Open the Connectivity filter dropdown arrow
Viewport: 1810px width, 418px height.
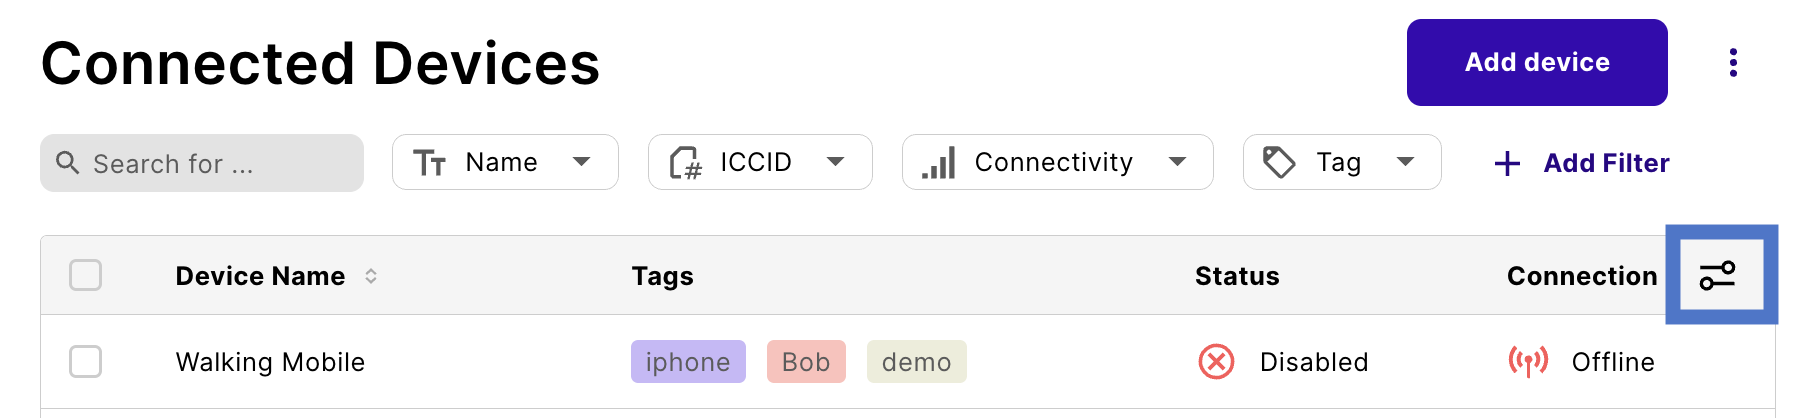pyautogui.click(x=1178, y=162)
